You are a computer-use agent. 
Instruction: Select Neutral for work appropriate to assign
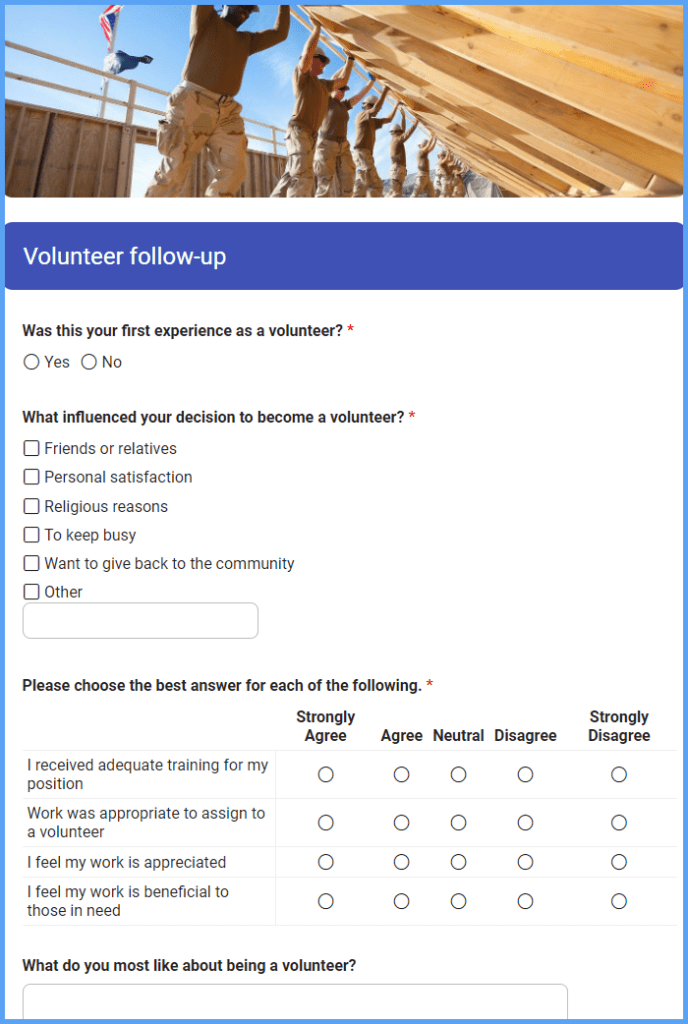click(458, 822)
